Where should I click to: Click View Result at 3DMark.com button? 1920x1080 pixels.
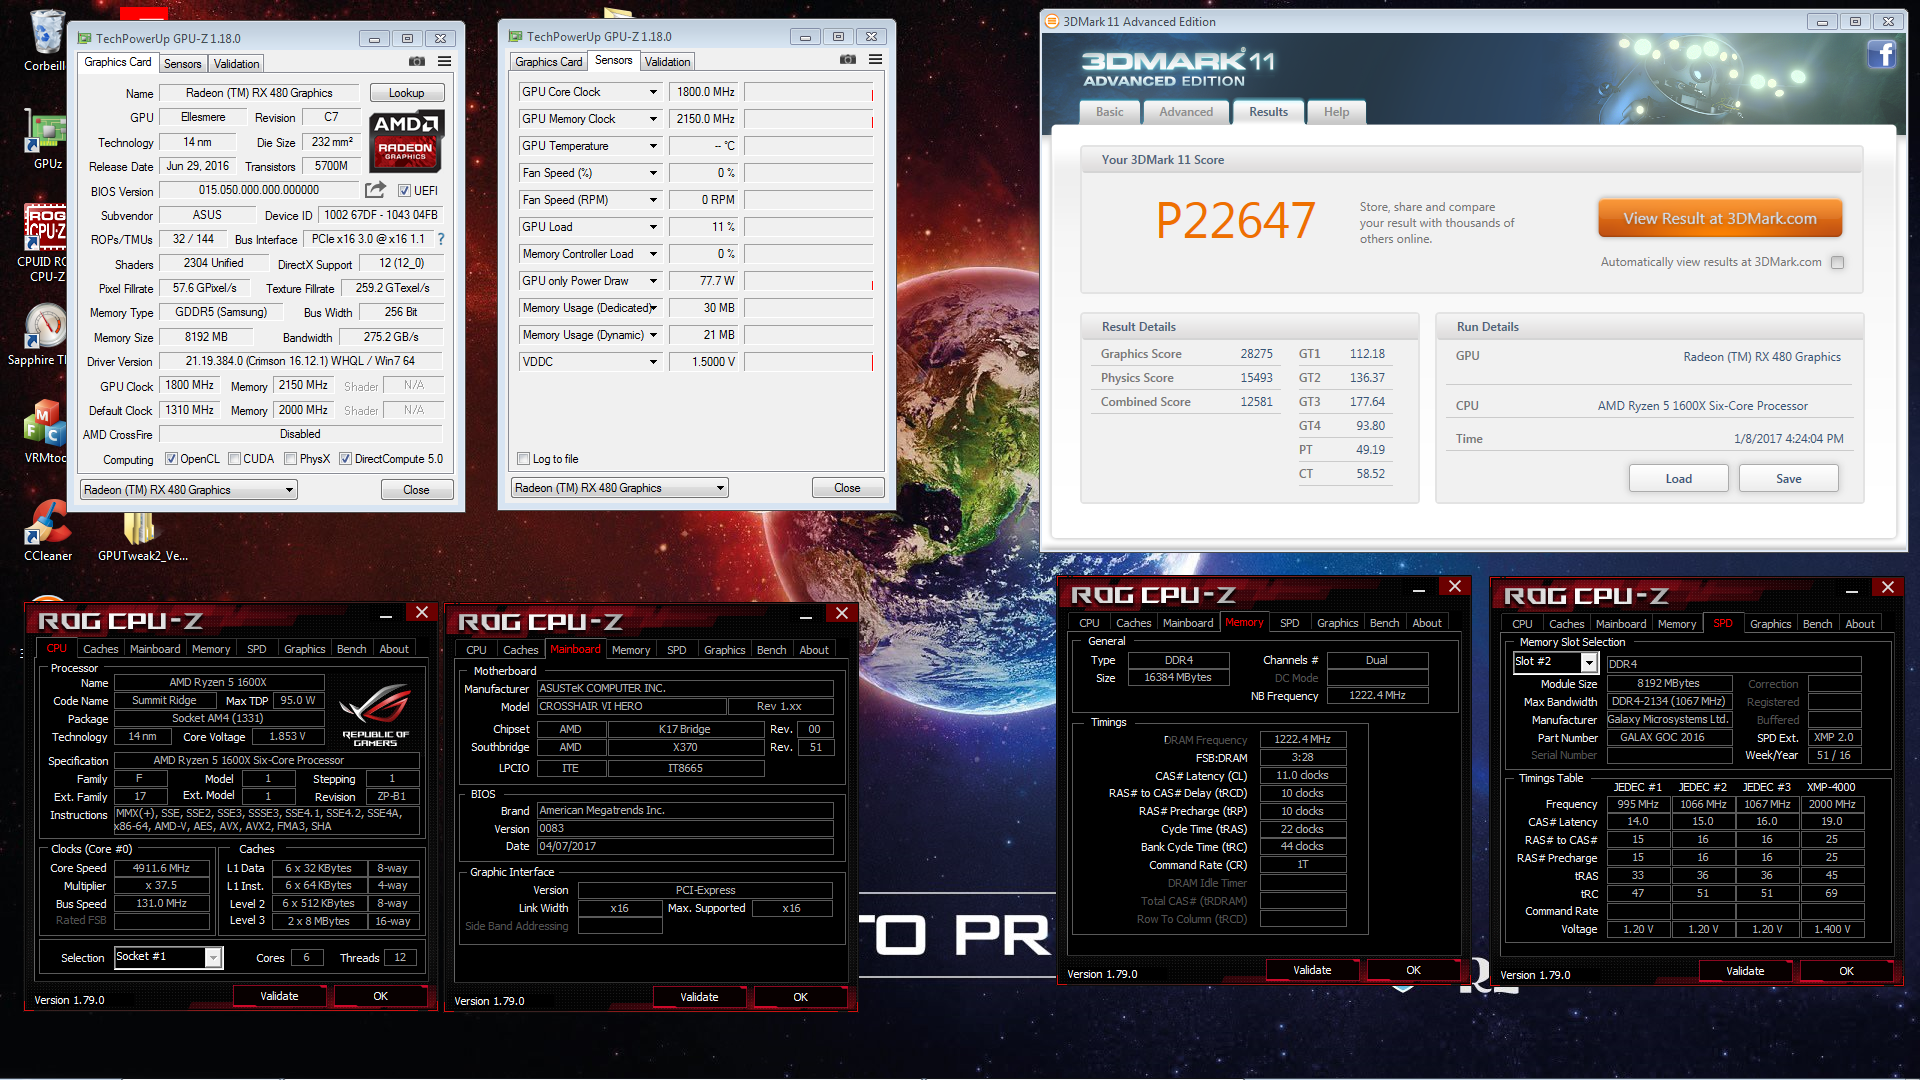(x=1720, y=219)
